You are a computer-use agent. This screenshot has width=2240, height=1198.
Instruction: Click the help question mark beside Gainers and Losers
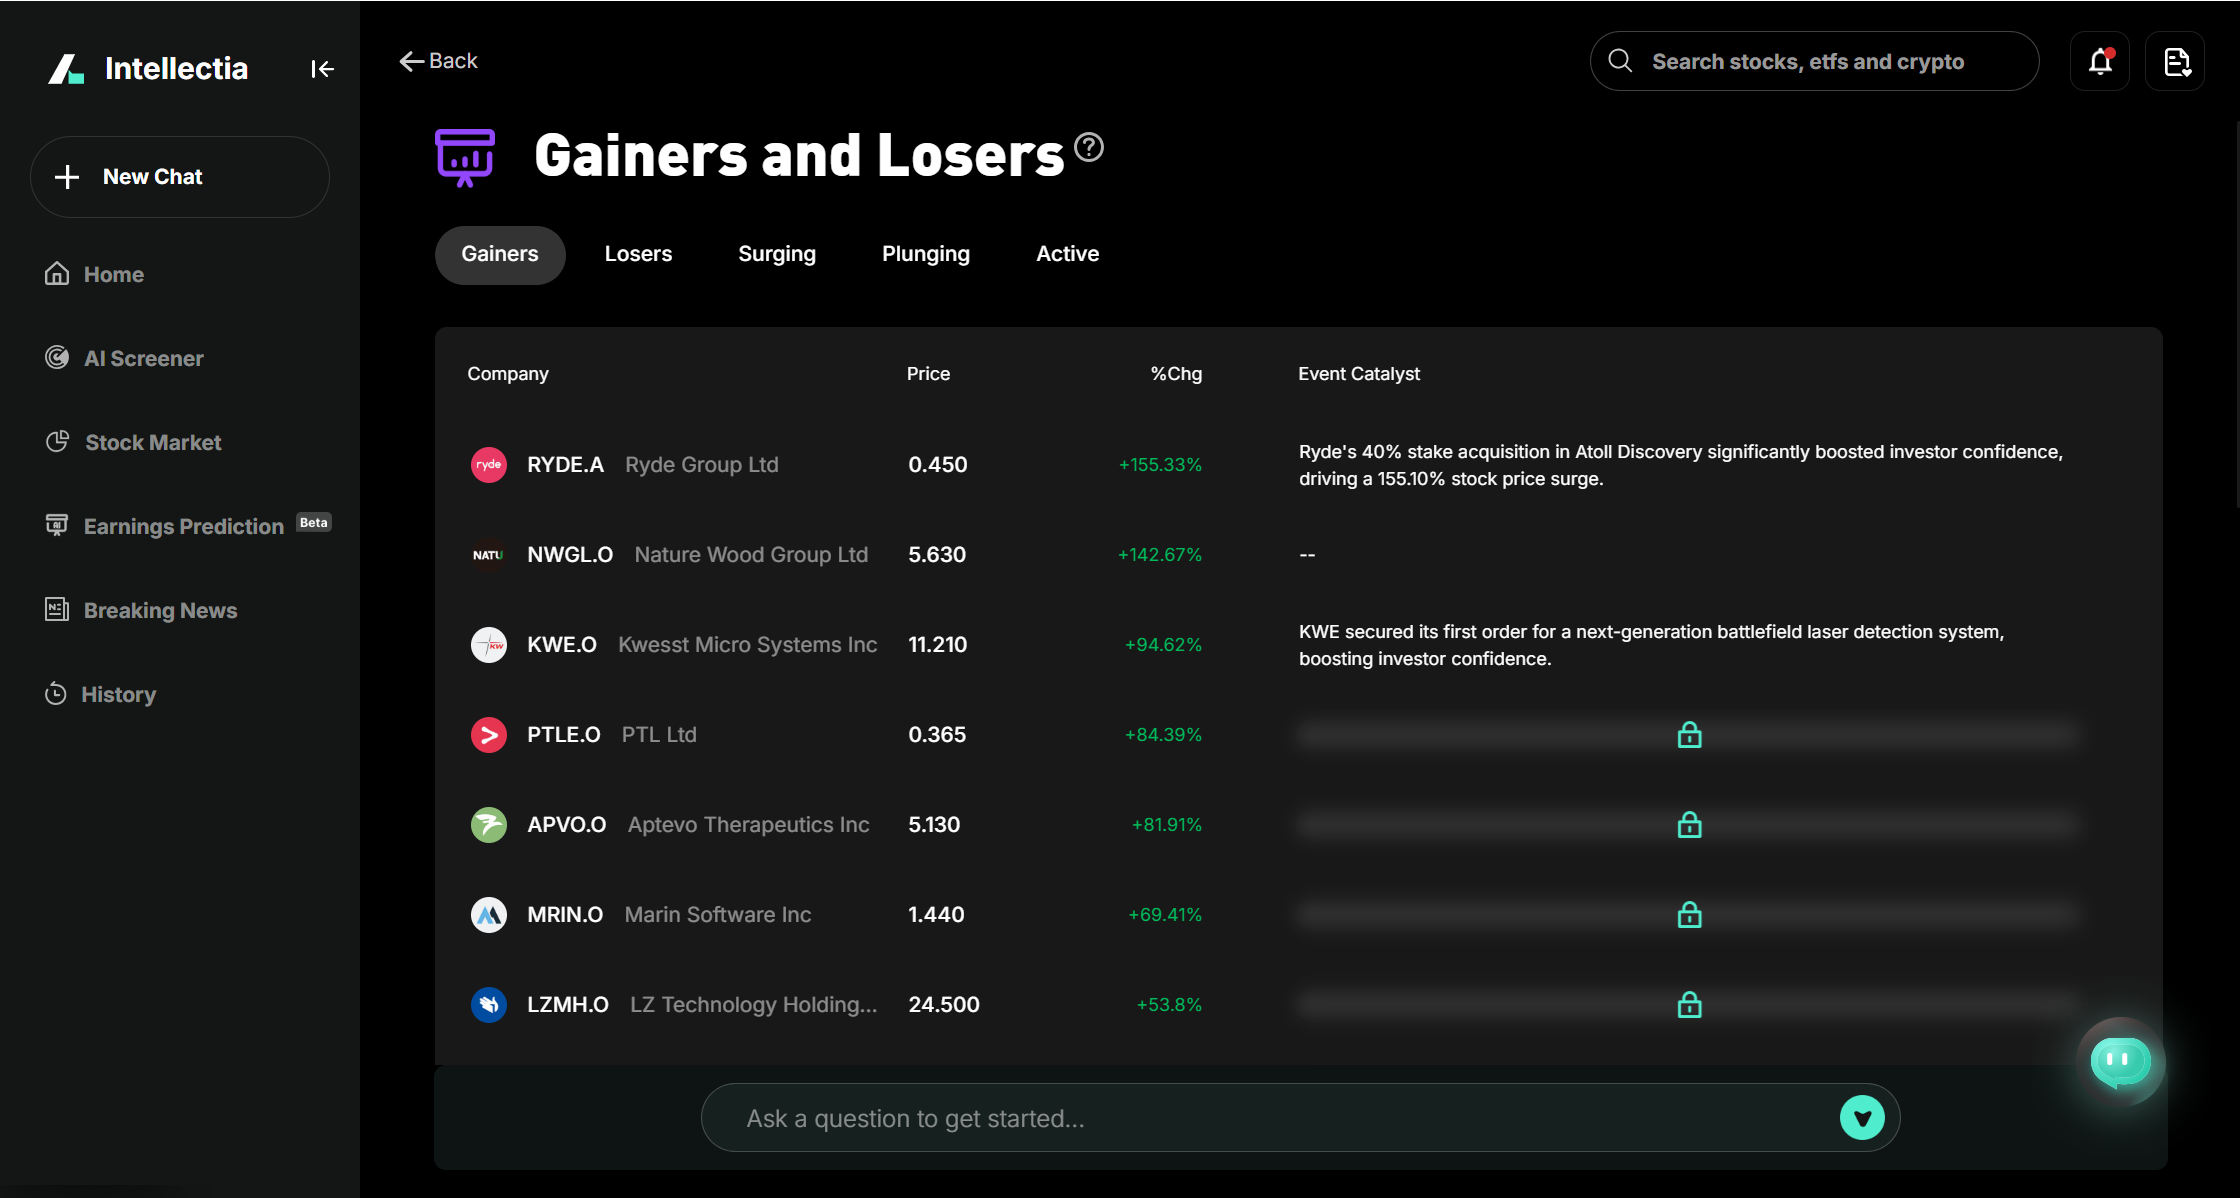point(1088,148)
